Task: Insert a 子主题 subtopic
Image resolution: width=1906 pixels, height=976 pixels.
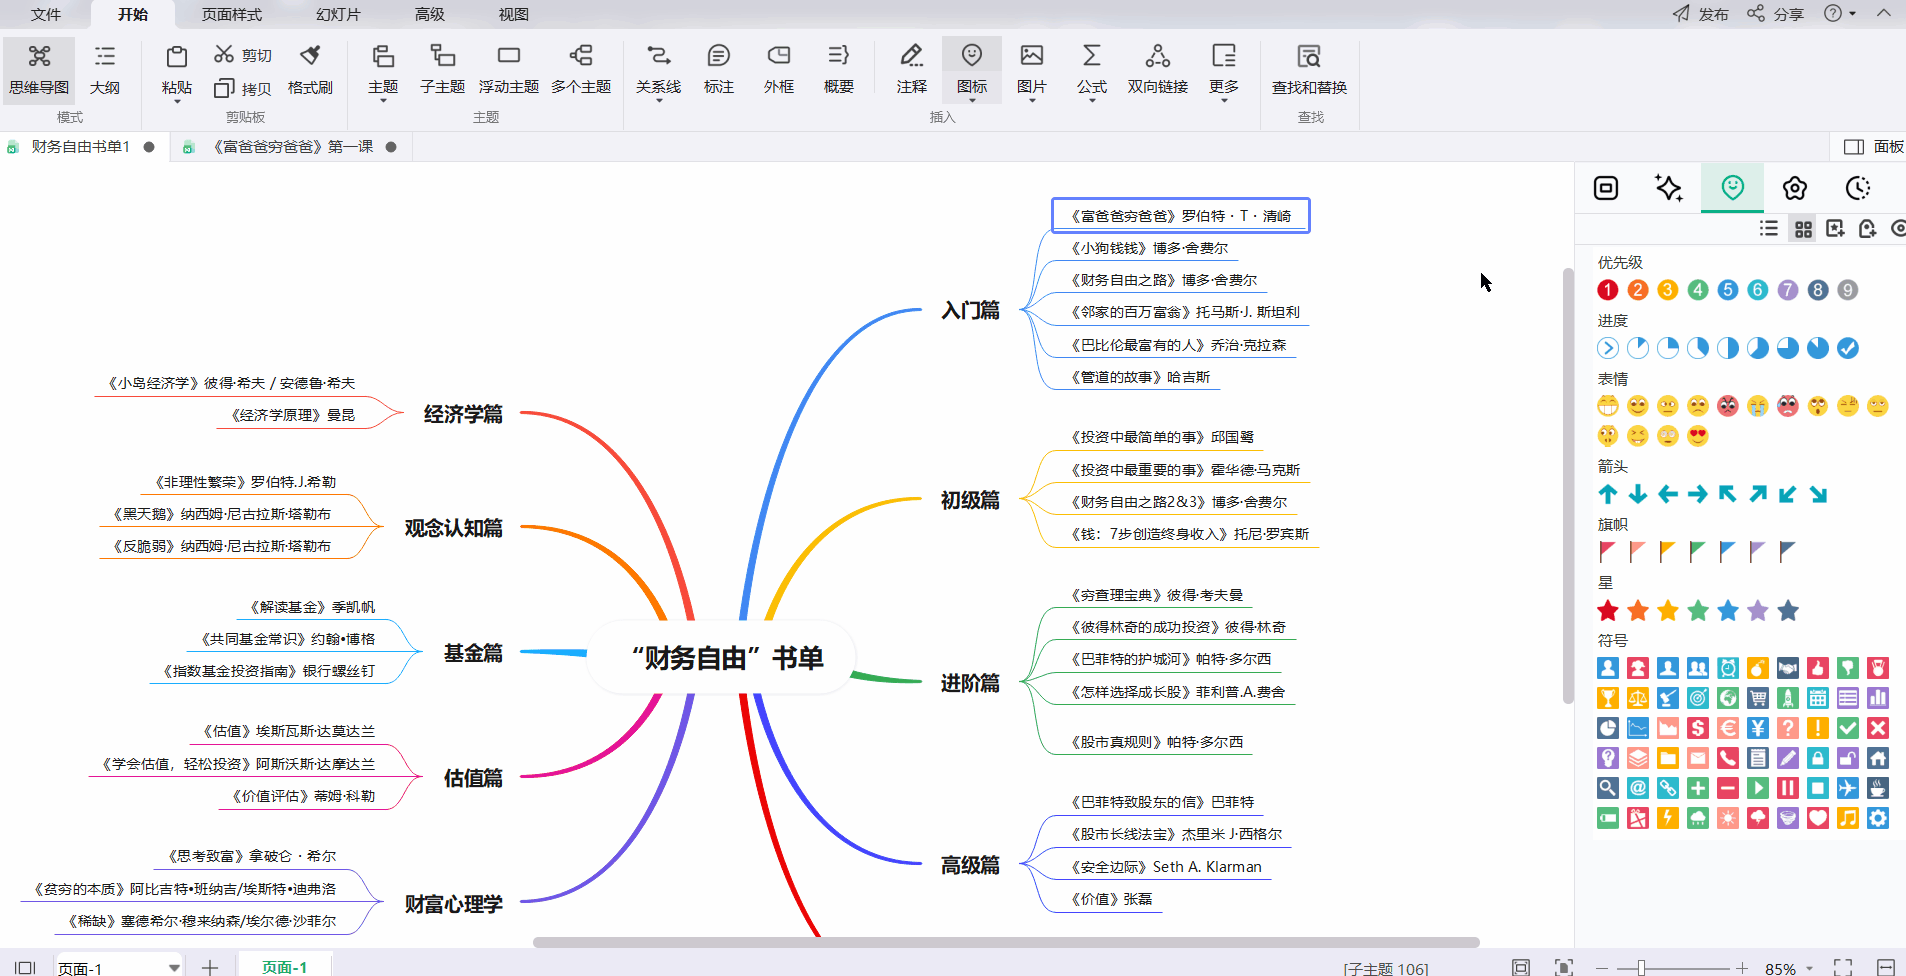Action: (442, 70)
